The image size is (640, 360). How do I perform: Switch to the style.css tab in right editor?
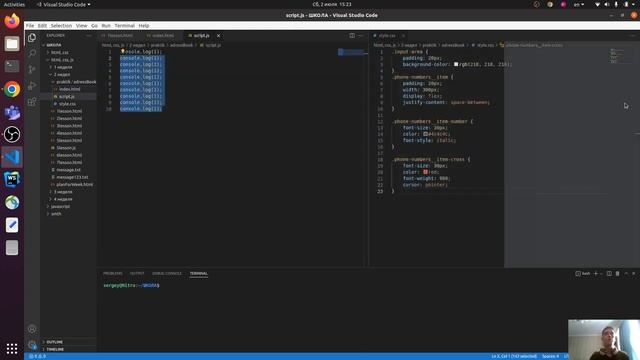click(387, 36)
